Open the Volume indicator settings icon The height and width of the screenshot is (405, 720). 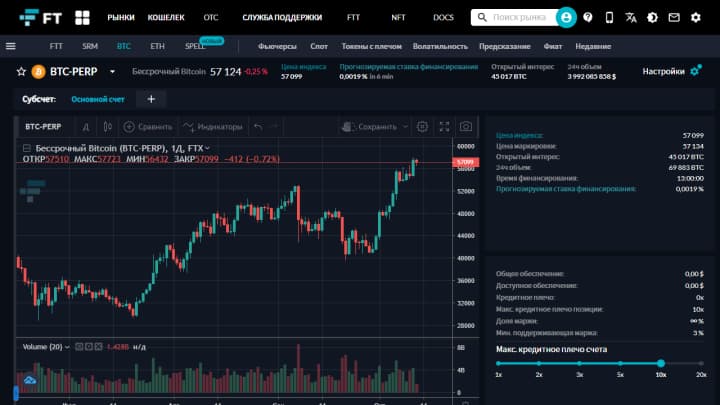coord(89,347)
